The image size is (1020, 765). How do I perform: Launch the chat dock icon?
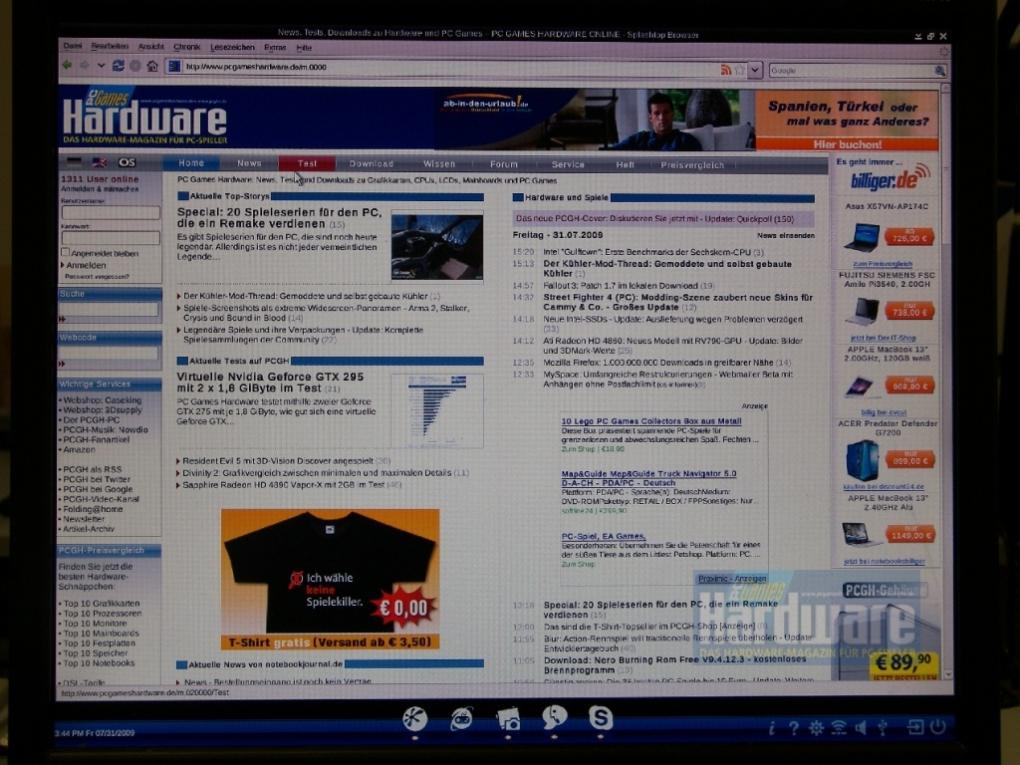(554, 718)
